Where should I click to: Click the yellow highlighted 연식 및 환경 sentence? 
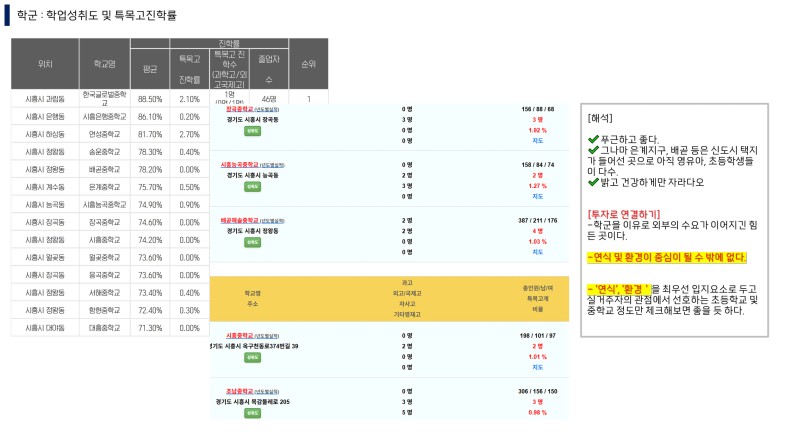[x=666, y=257]
